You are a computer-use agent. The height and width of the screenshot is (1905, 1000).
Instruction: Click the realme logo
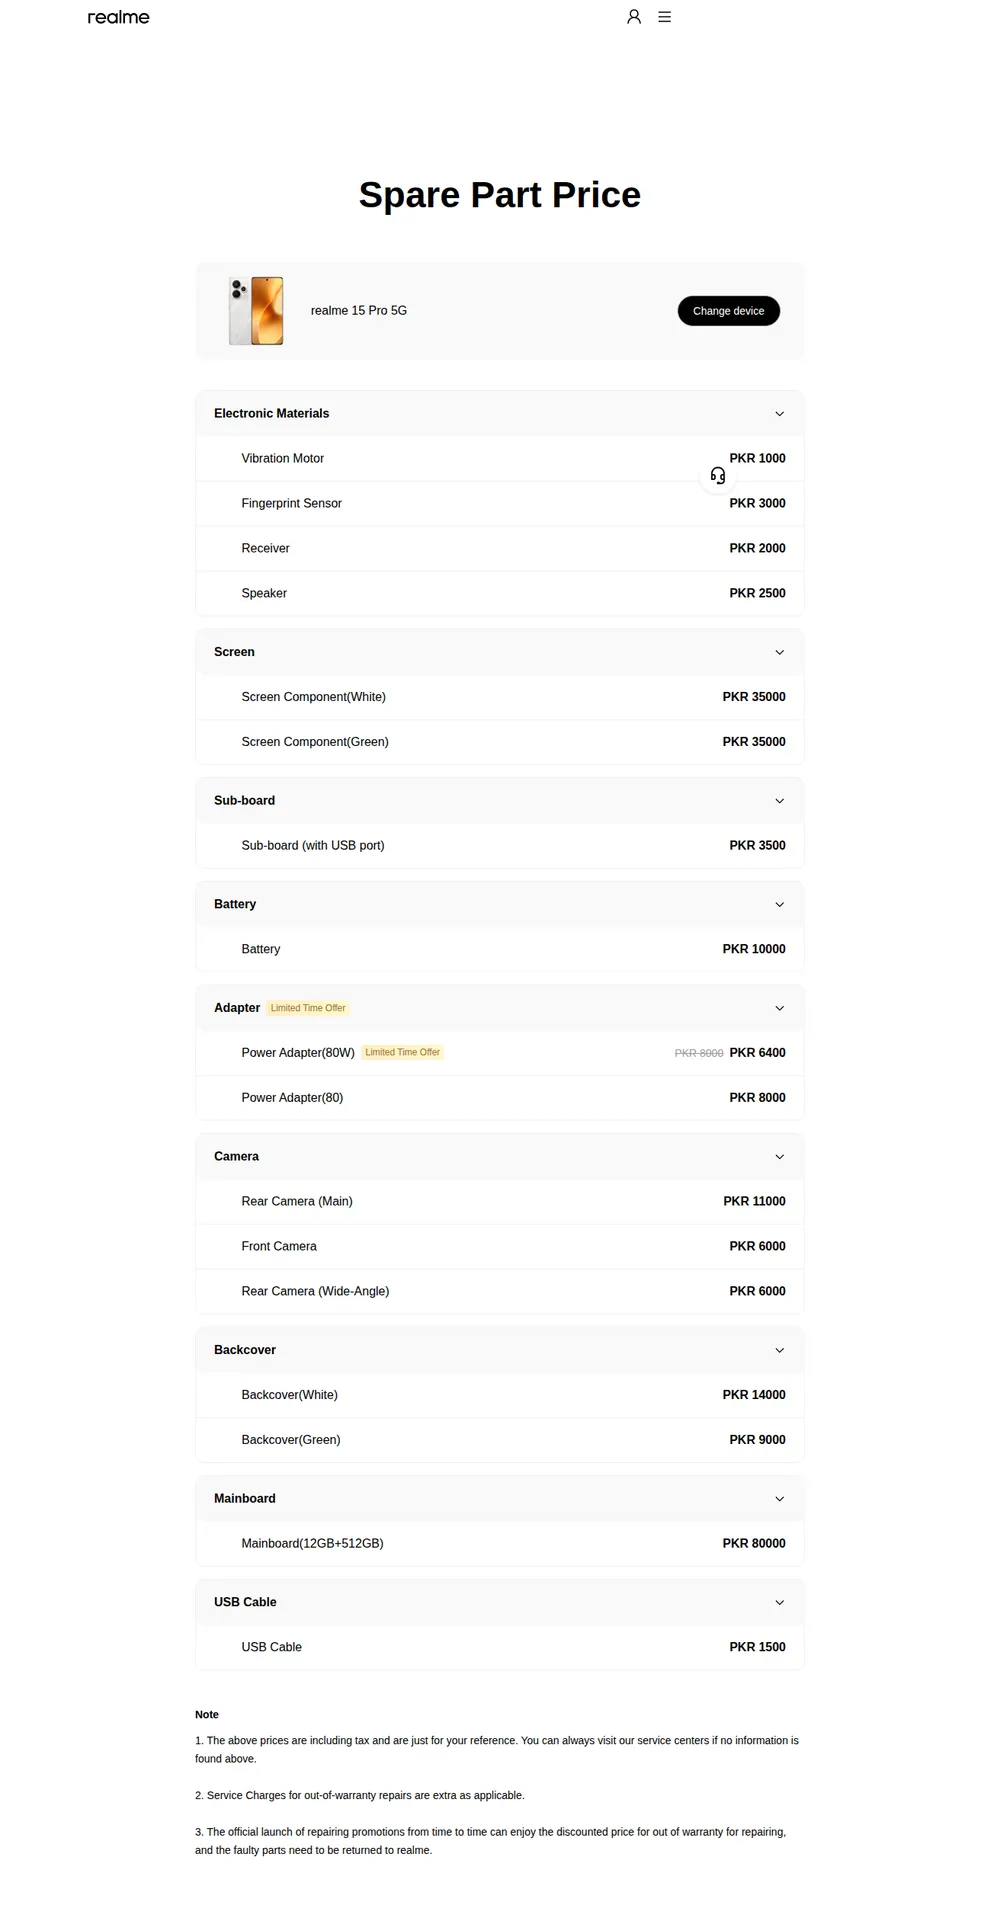pyautogui.click(x=118, y=17)
